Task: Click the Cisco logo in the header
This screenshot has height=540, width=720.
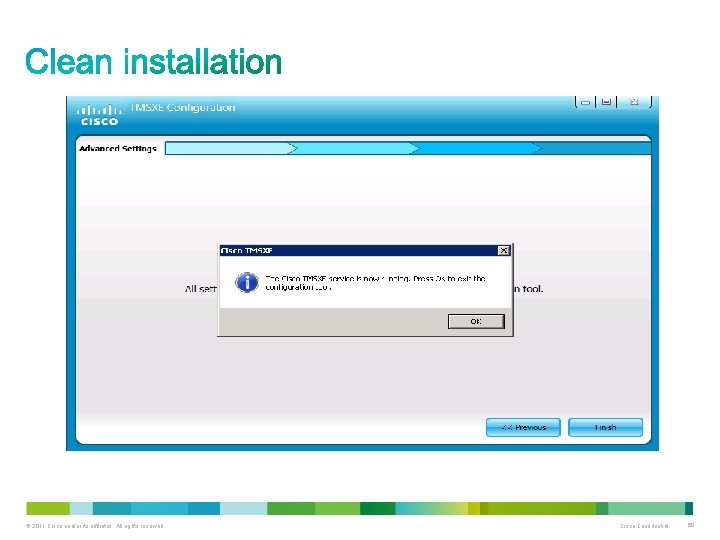Action: (x=99, y=115)
